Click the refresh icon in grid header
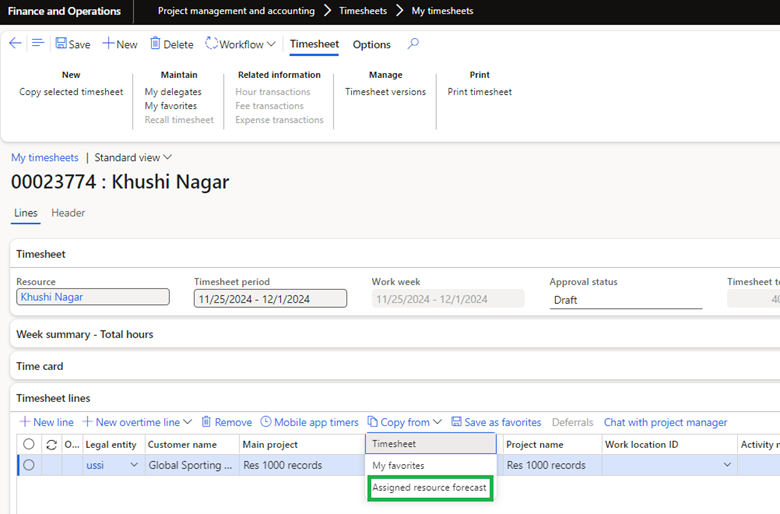The width and height of the screenshot is (780, 514). [51, 444]
